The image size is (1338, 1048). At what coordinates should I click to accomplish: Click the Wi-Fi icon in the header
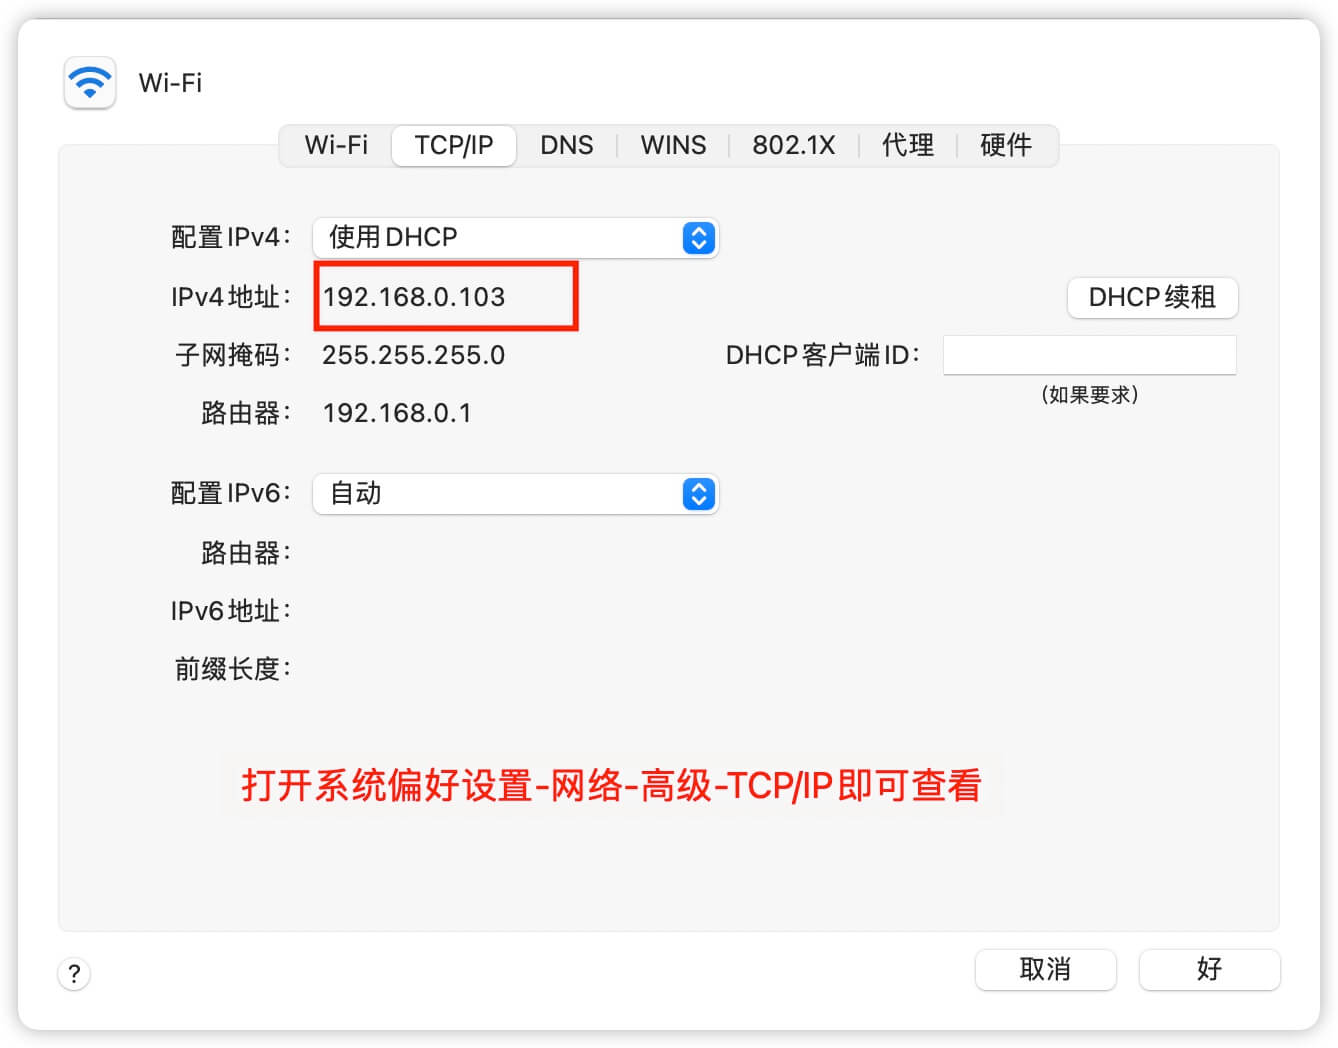[x=90, y=82]
